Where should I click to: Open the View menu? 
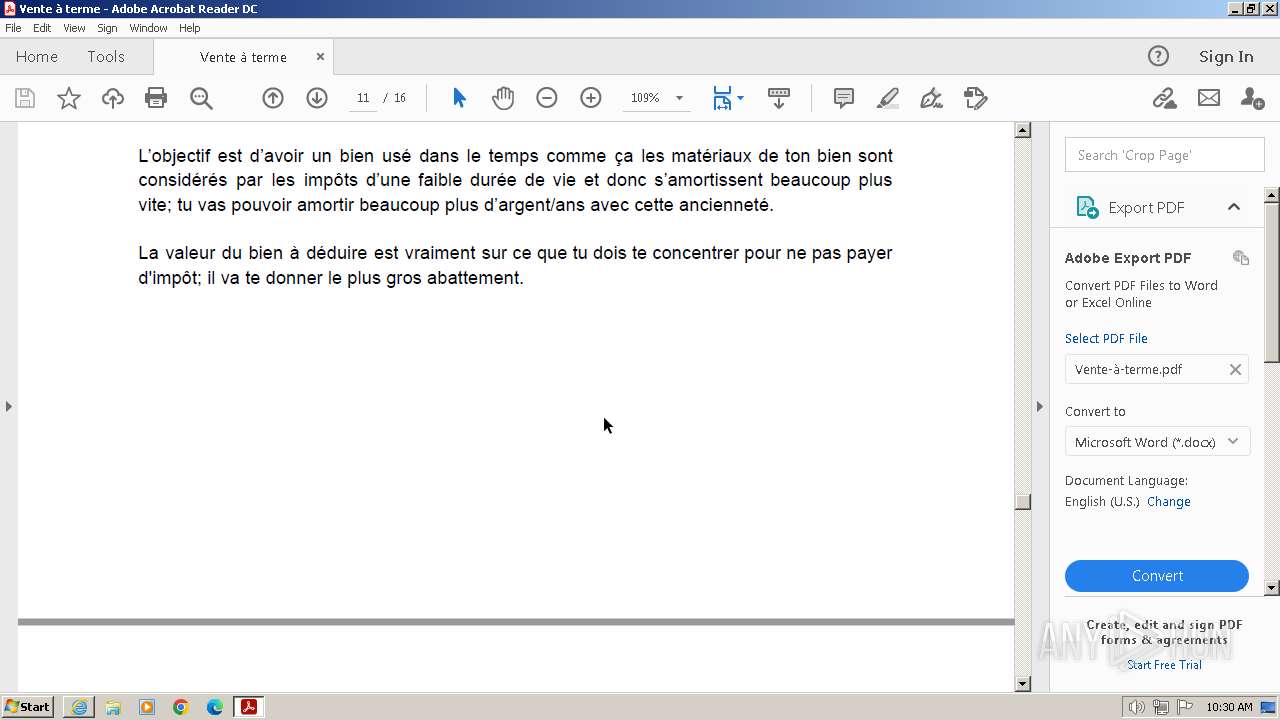click(74, 28)
